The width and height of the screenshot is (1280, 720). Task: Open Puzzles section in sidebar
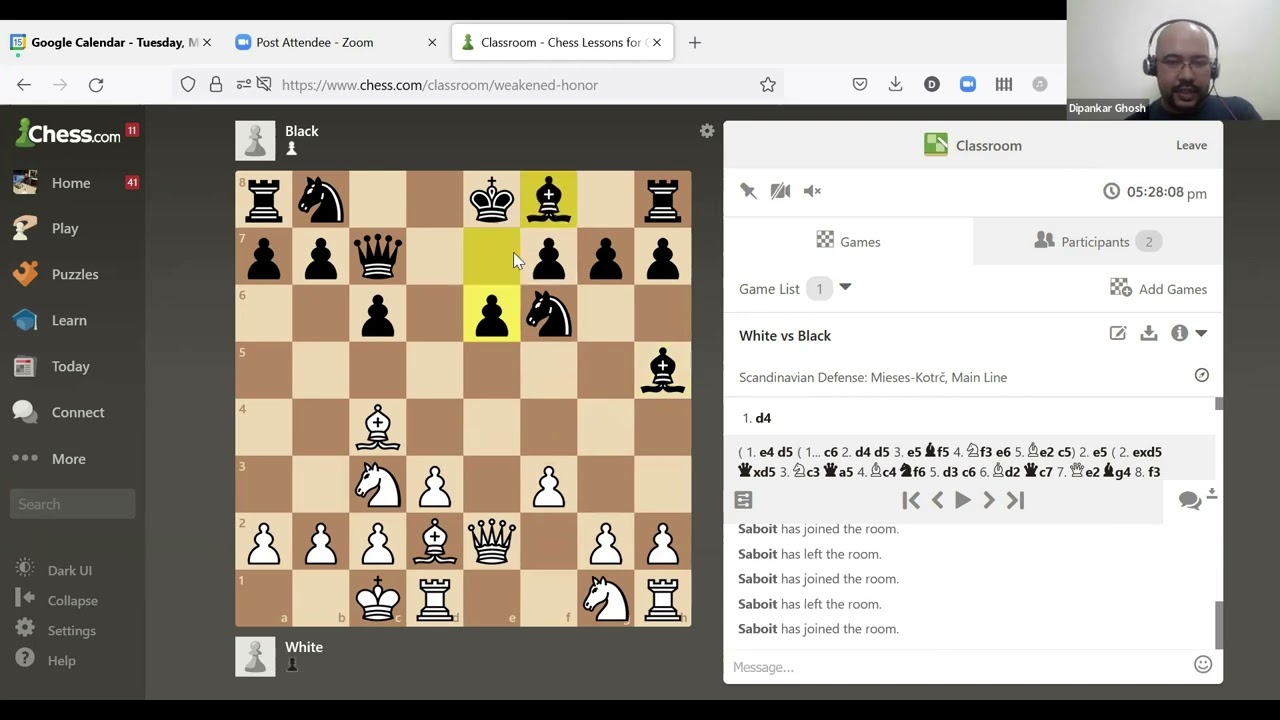tap(75, 274)
